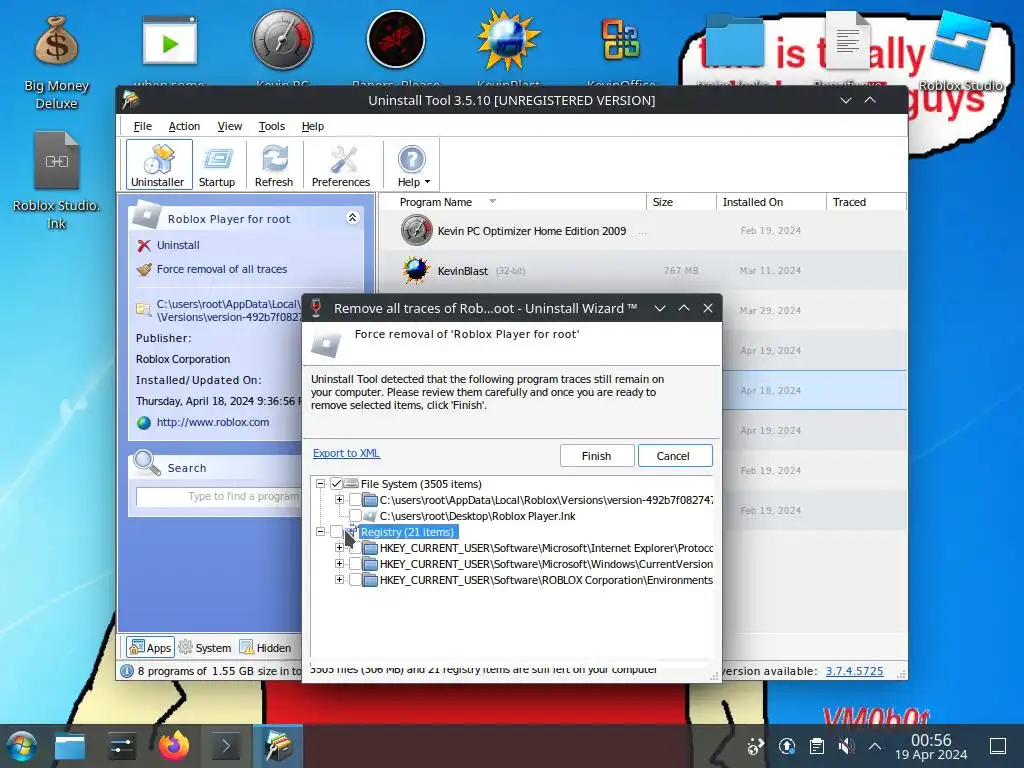Click the muted volume tray icon
The image size is (1024, 768).
[x=846, y=746]
